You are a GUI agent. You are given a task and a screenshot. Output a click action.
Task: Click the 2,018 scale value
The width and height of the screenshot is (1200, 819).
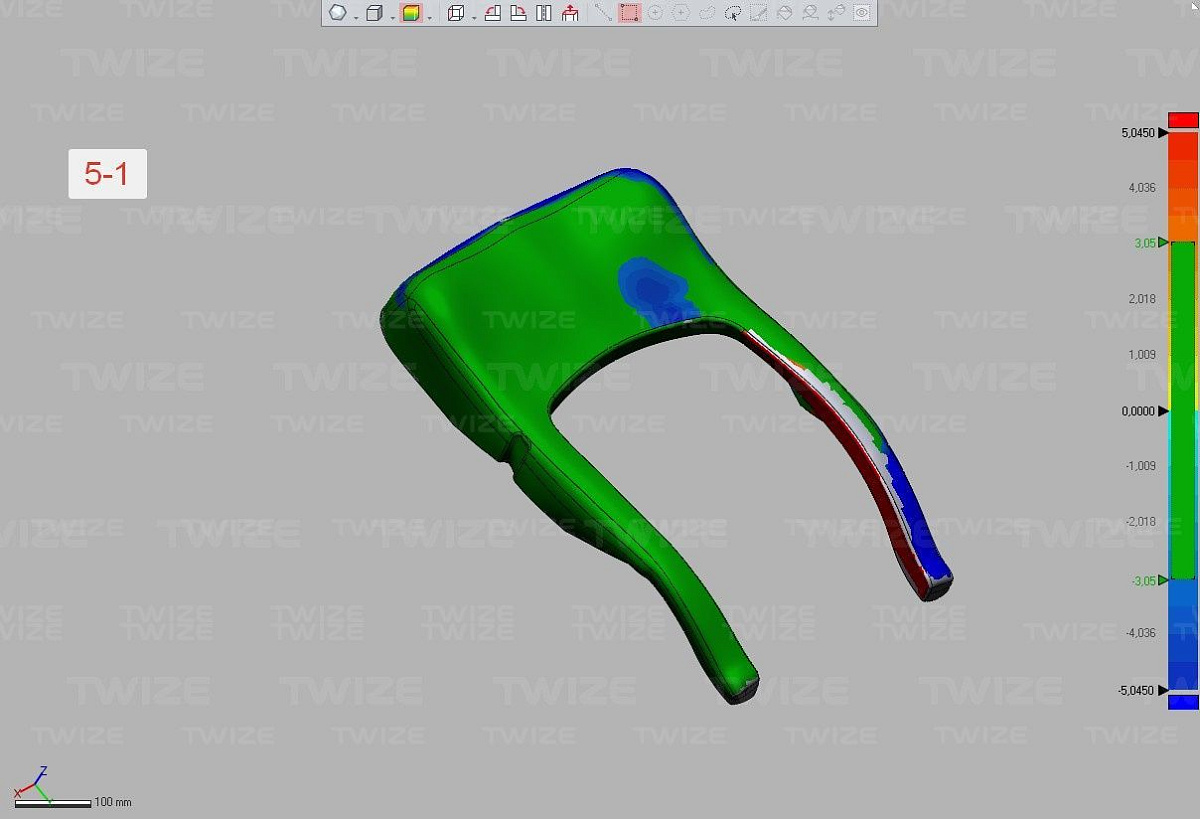click(x=1141, y=299)
